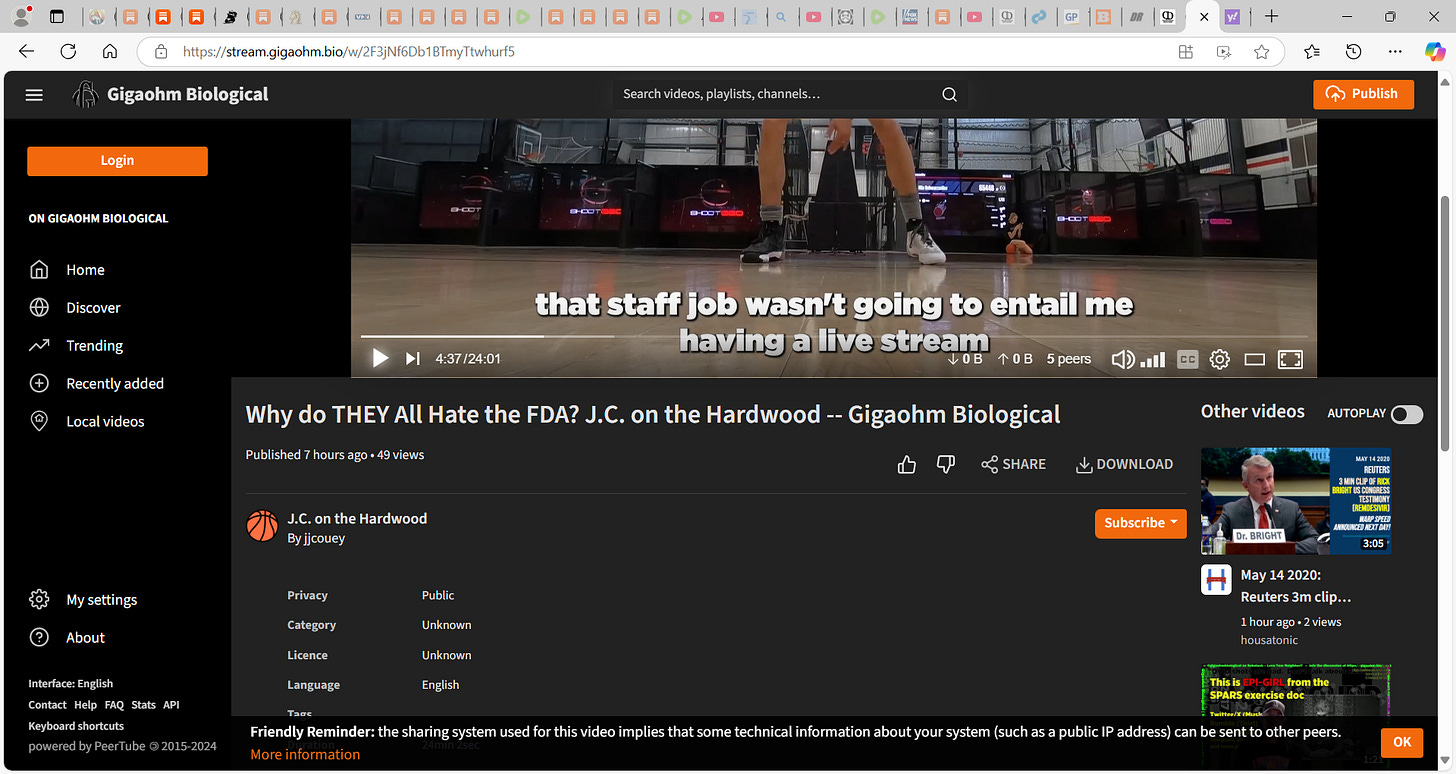
Task: Open housatonic channel link
Action: point(1269,640)
